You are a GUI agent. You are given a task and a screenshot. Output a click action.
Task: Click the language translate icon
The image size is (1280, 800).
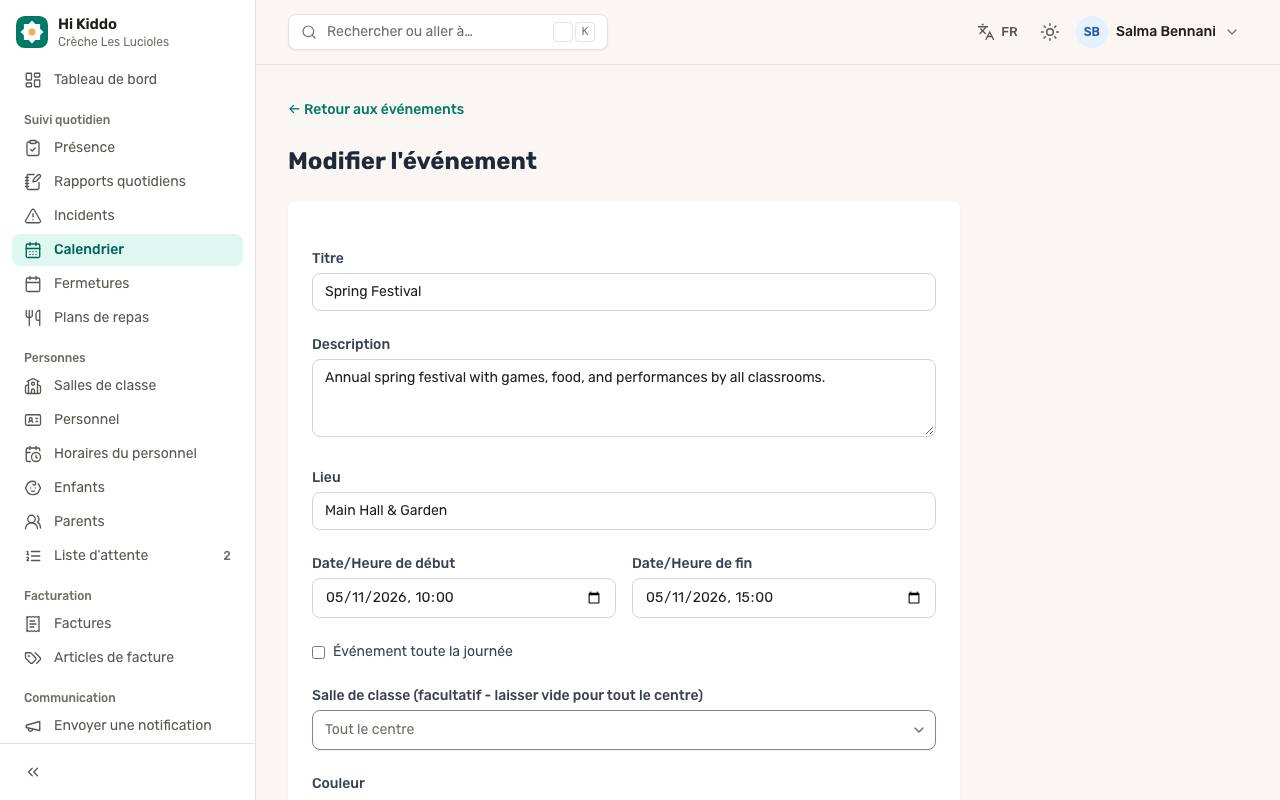pyautogui.click(x=986, y=32)
